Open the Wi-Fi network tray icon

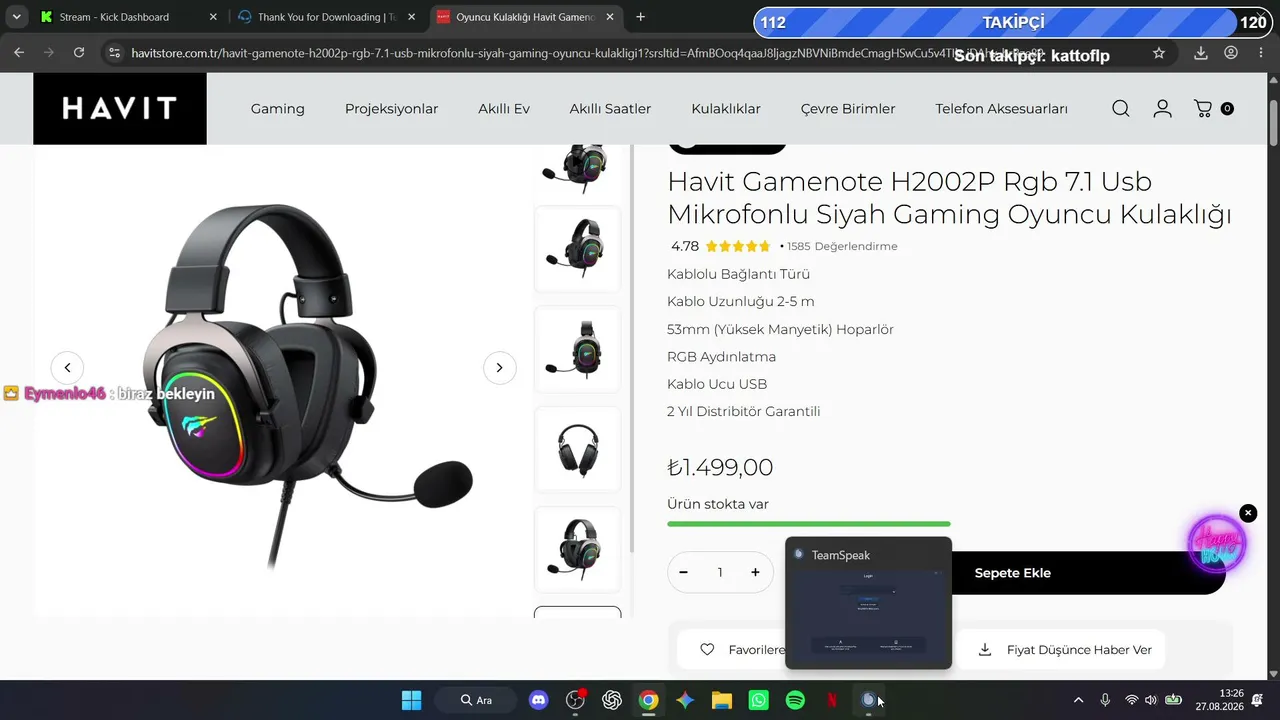[x=1131, y=700]
